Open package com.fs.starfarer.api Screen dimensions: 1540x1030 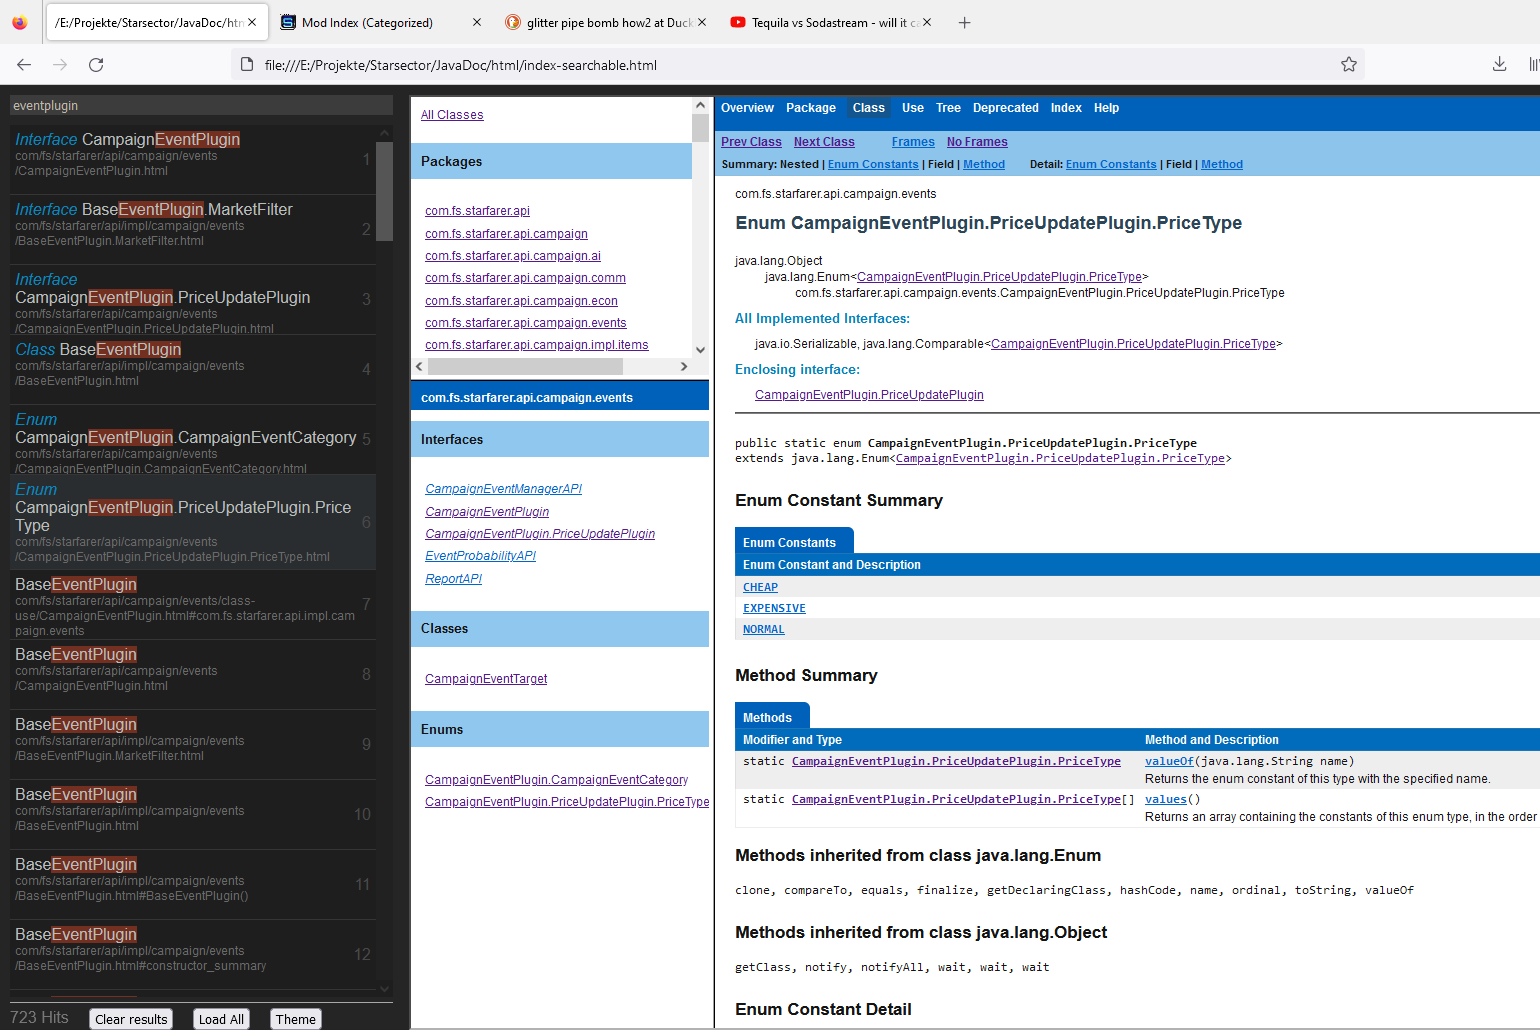coord(477,211)
